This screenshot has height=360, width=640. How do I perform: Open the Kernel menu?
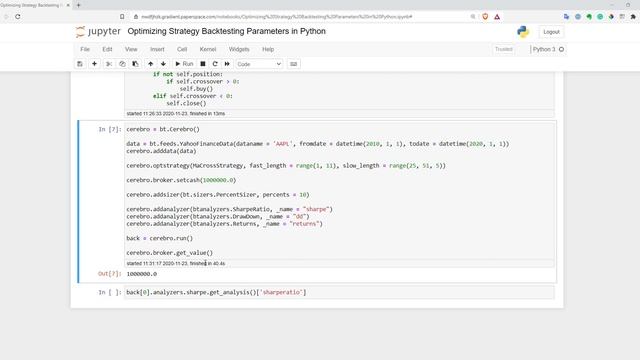pos(208,49)
